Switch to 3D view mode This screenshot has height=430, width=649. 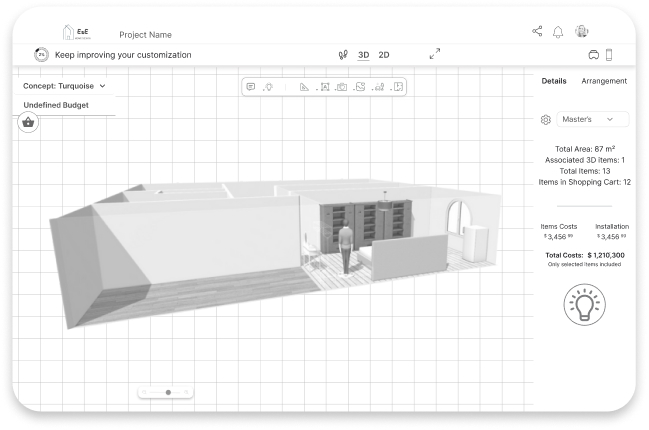pos(363,54)
